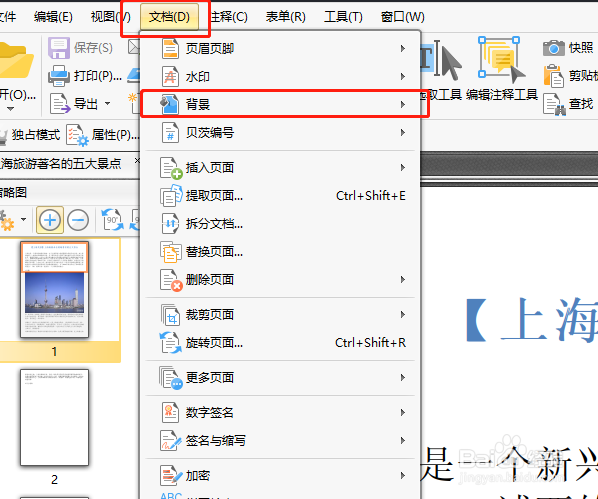
Task: Expand the 签名与缩写 submenu arrow
Action: click(x=403, y=440)
